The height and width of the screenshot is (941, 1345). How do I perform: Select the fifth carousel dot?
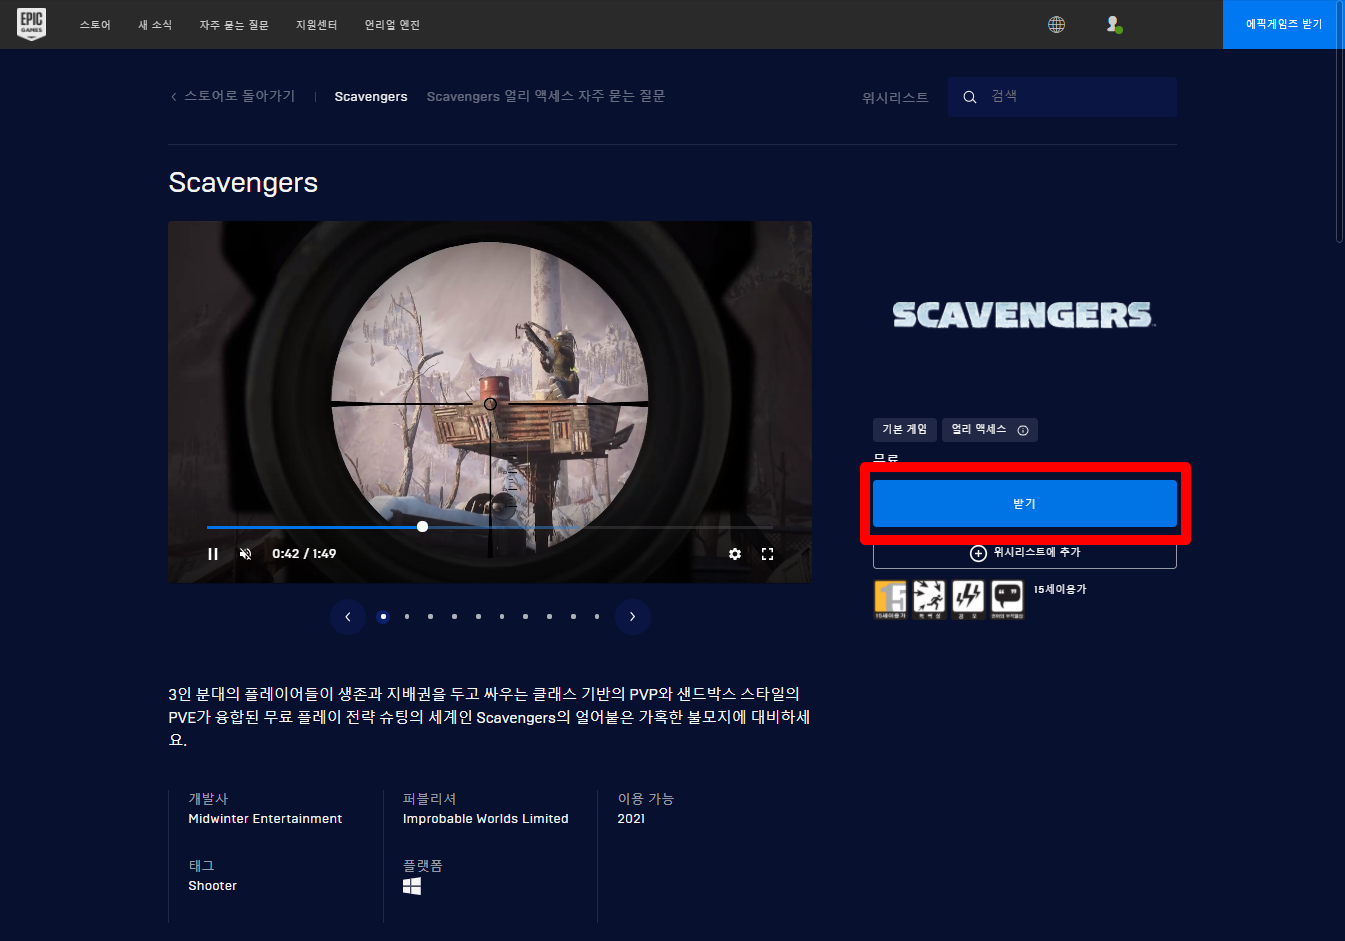click(x=478, y=616)
